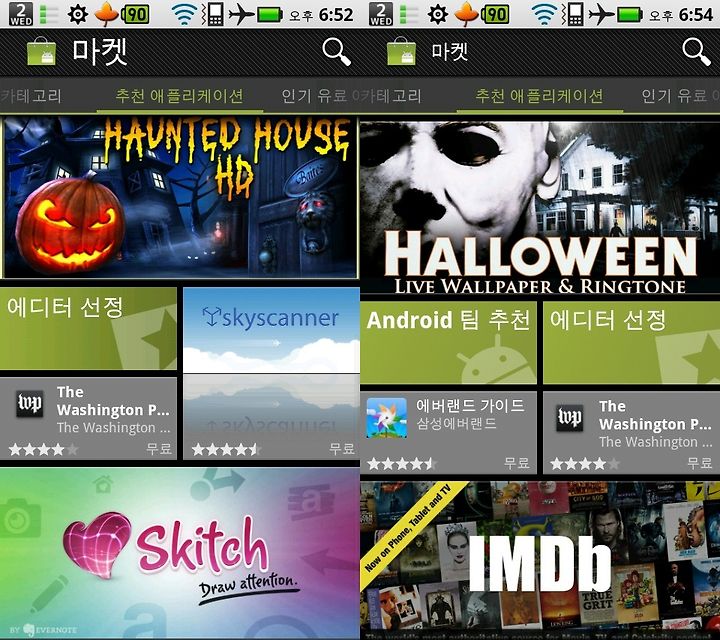Tap the calendar date icon in right status bar
Image resolution: width=720 pixels, height=640 pixels.
click(x=381, y=14)
